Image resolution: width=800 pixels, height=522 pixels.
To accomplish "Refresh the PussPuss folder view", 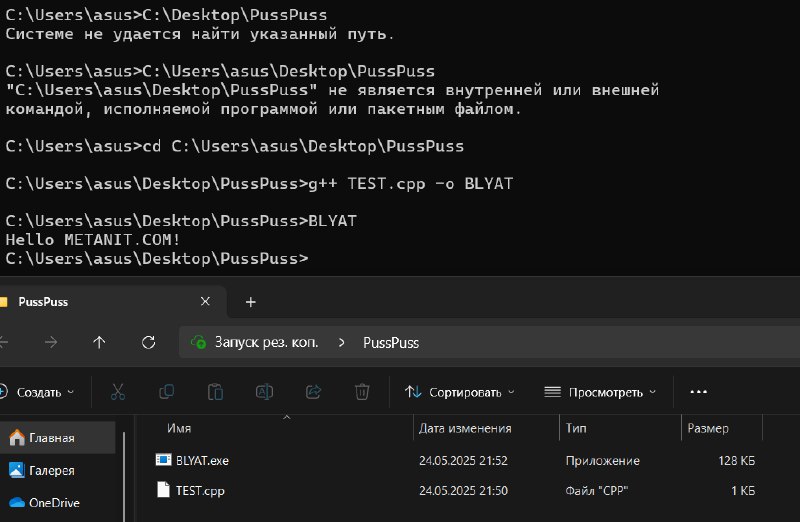I will coord(148,342).
